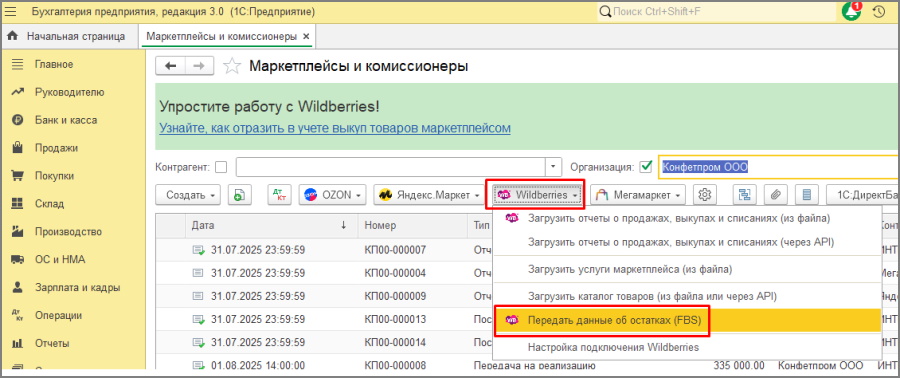Screen dimensions: 900x378
Task: Select Передать данные об остатках (FBS)
Action: (686, 320)
